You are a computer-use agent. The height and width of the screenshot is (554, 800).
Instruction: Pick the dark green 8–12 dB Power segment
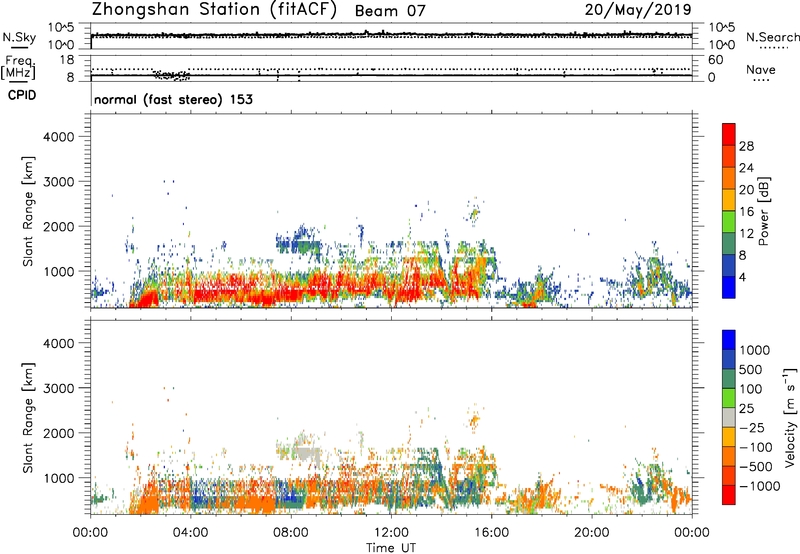[x=729, y=244]
